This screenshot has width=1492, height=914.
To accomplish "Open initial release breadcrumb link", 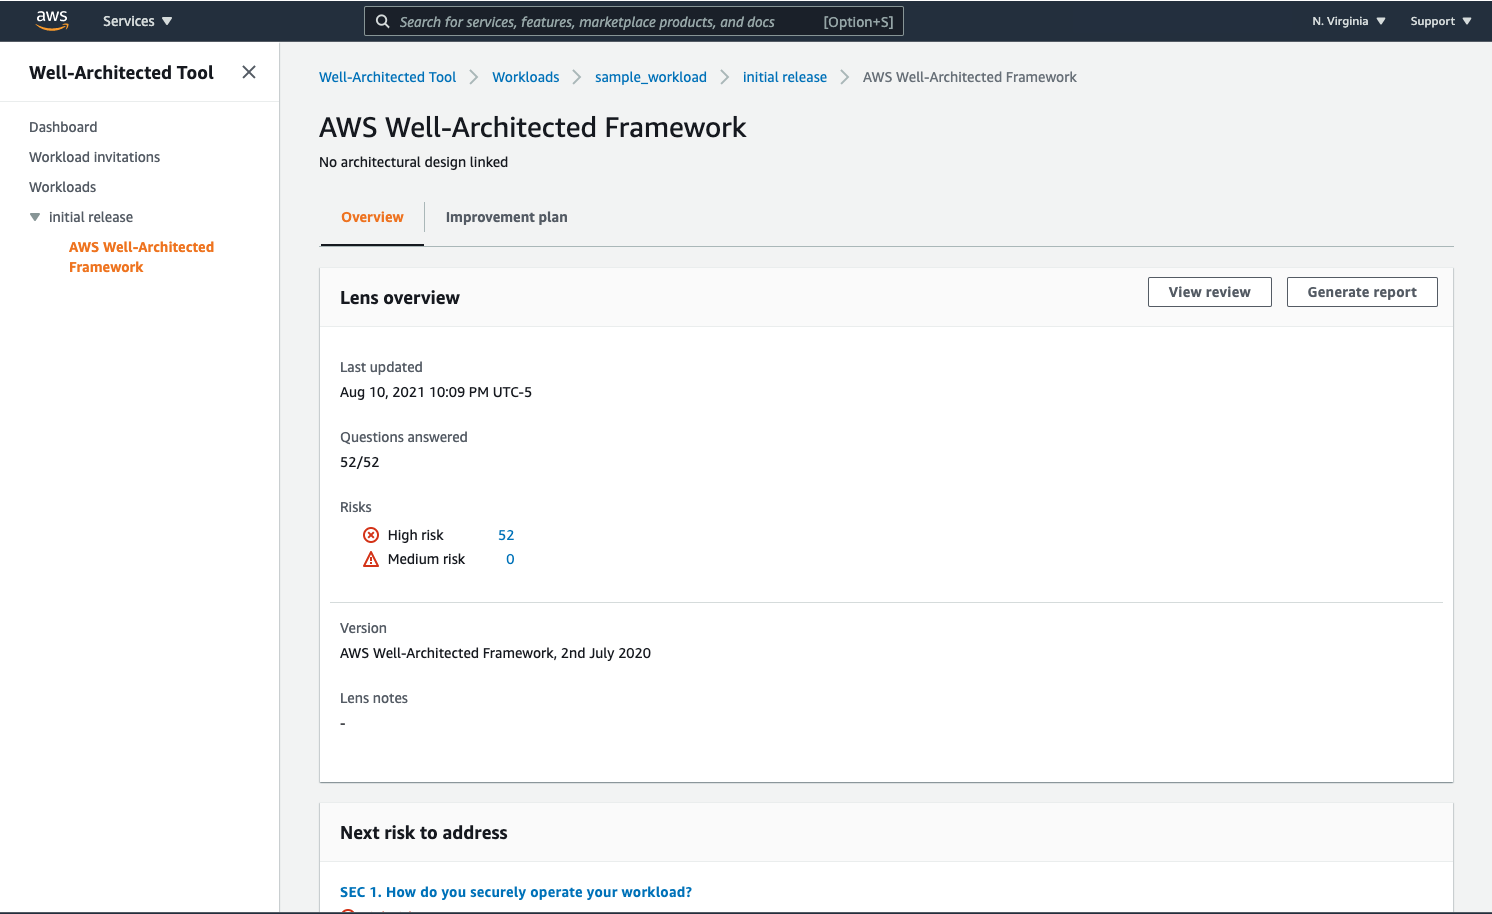I will 784,77.
